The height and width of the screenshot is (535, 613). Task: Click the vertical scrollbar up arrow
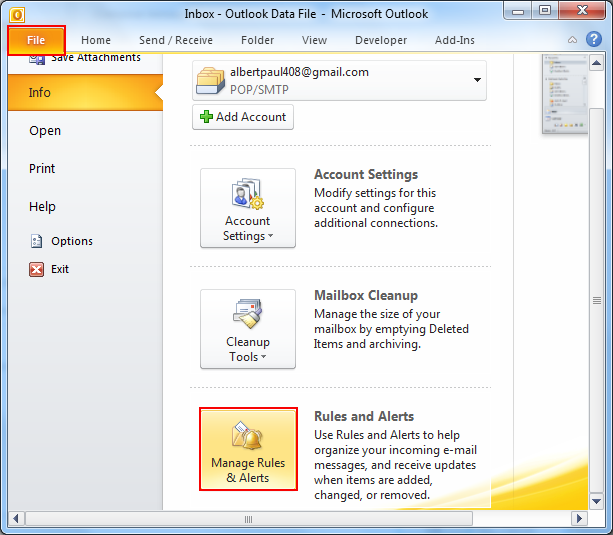[x=596, y=63]
